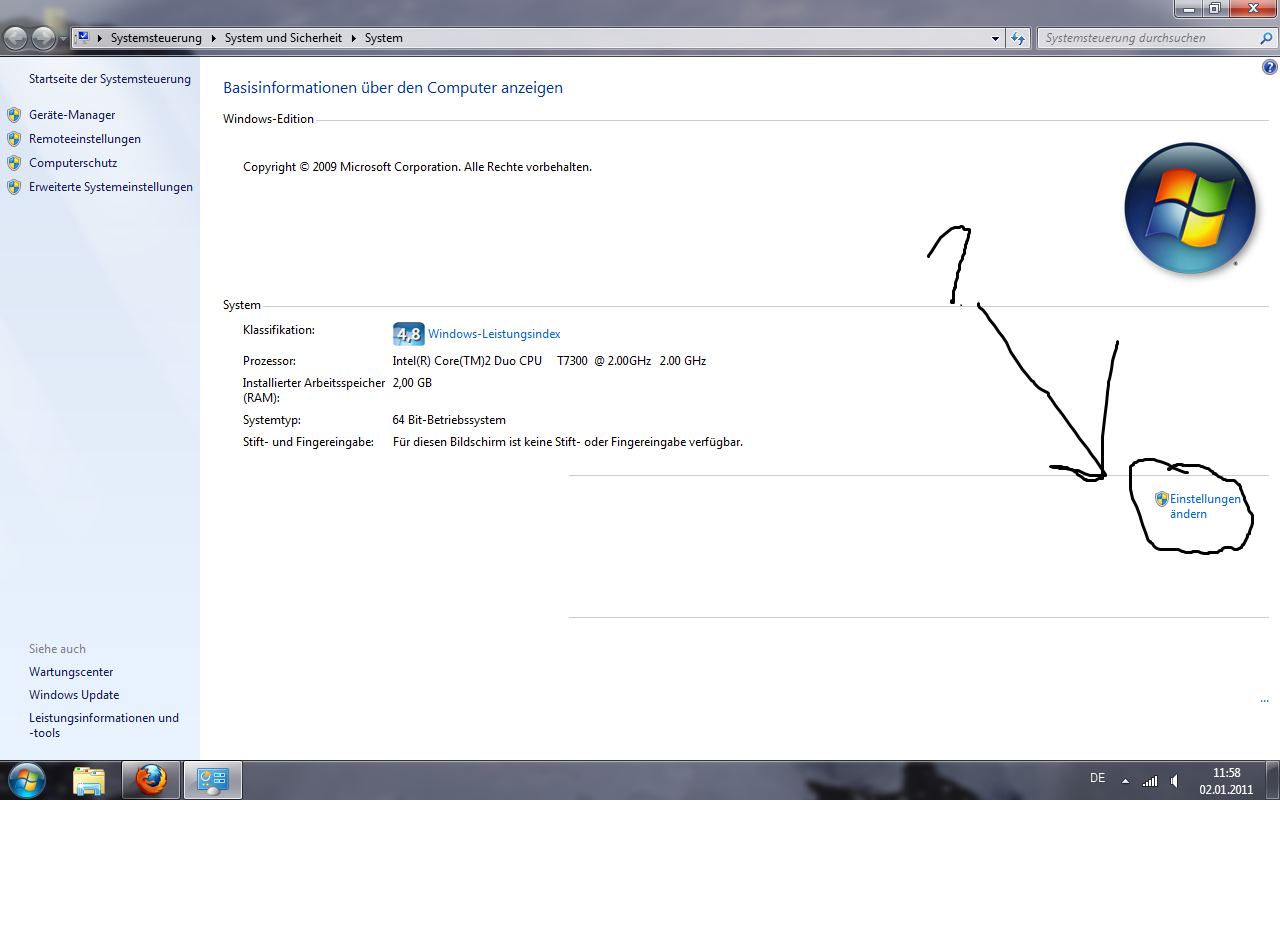The image size is (1280, 945).
Task: Click the Show Desktop strip beside the clock
Action: click(x=1272, y=780)
